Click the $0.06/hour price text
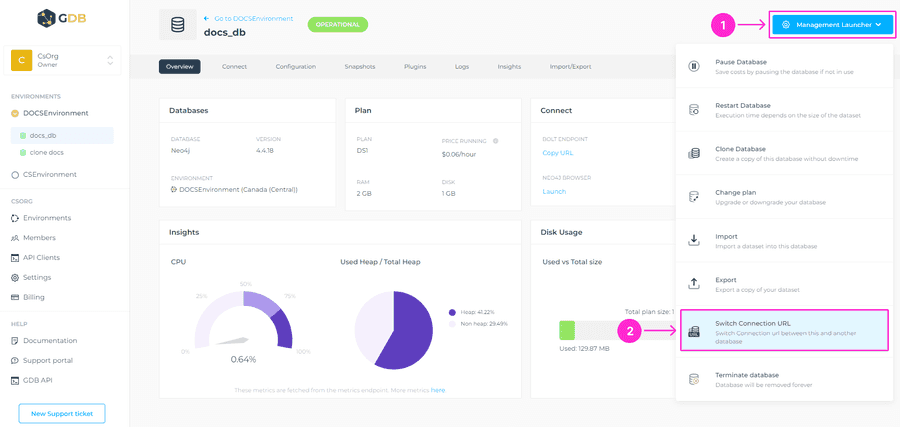The image size is (900, 427). (x=459, y=154)
